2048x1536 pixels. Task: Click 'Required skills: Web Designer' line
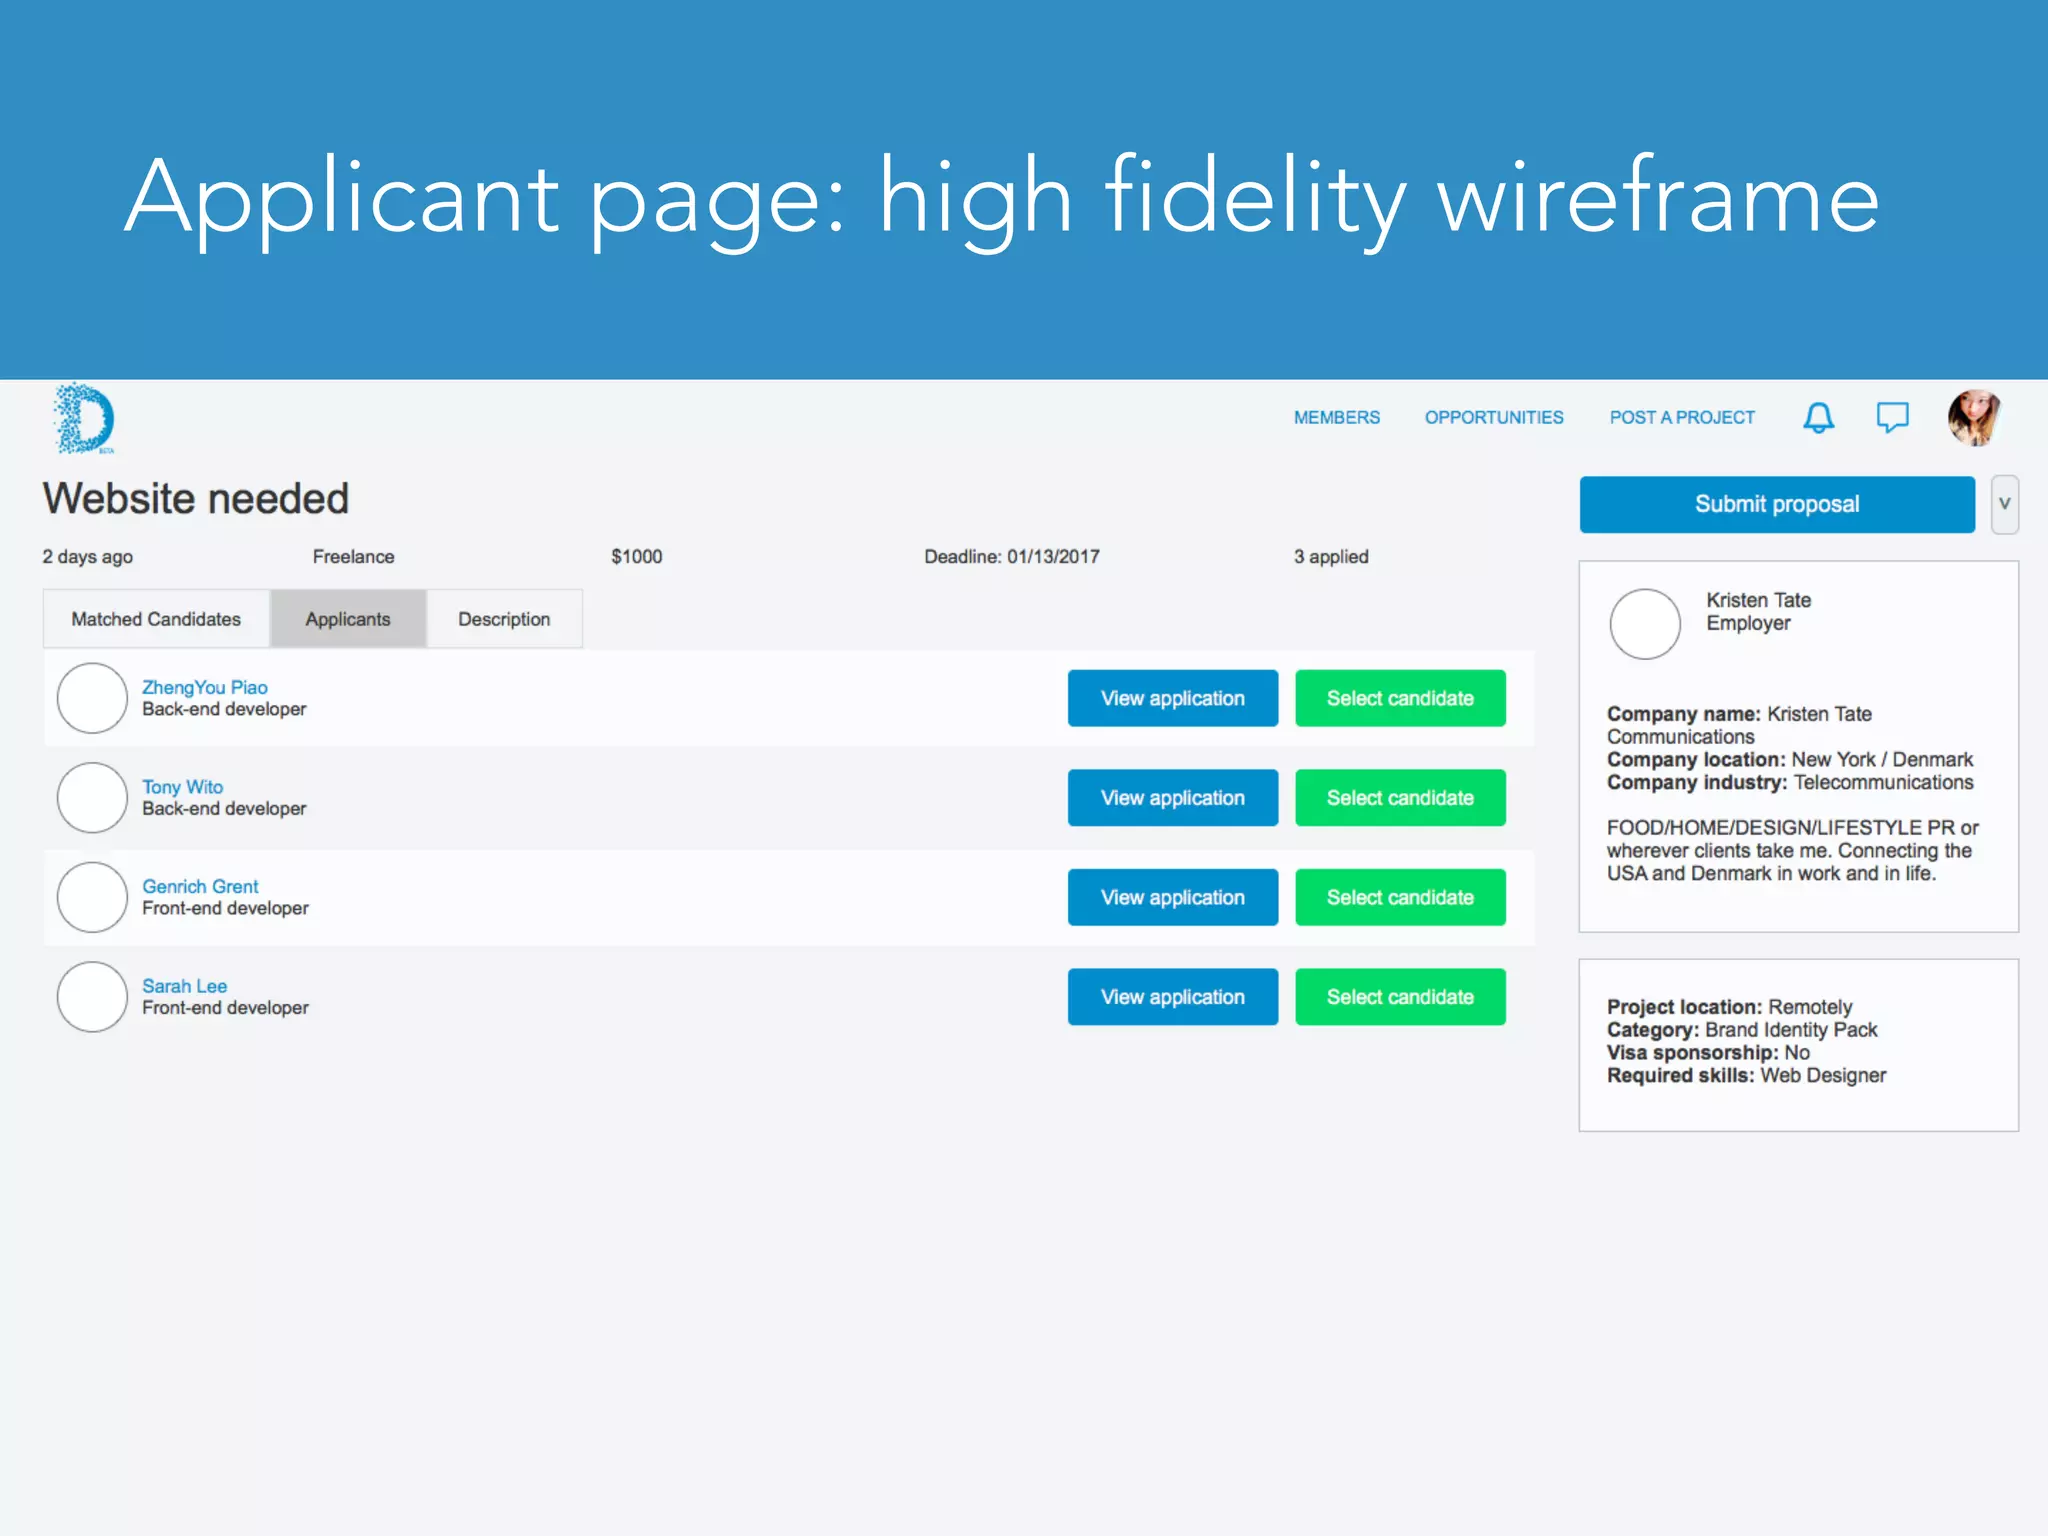point(1746,1076)
